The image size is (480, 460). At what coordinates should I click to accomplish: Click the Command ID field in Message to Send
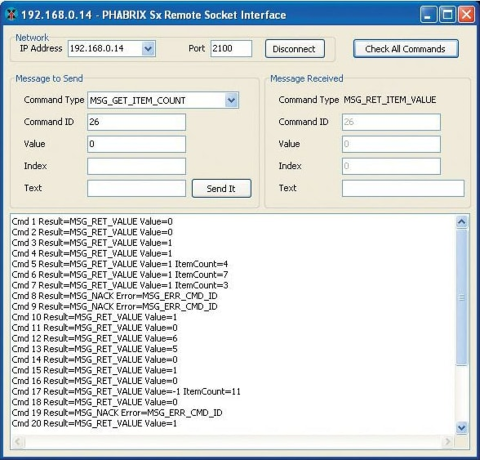[x=136, y=122]
